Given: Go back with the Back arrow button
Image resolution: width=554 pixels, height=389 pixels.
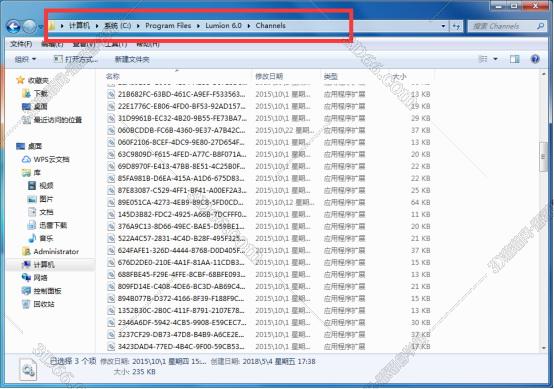Looking at the screenshot, I should tap(13, 26).
